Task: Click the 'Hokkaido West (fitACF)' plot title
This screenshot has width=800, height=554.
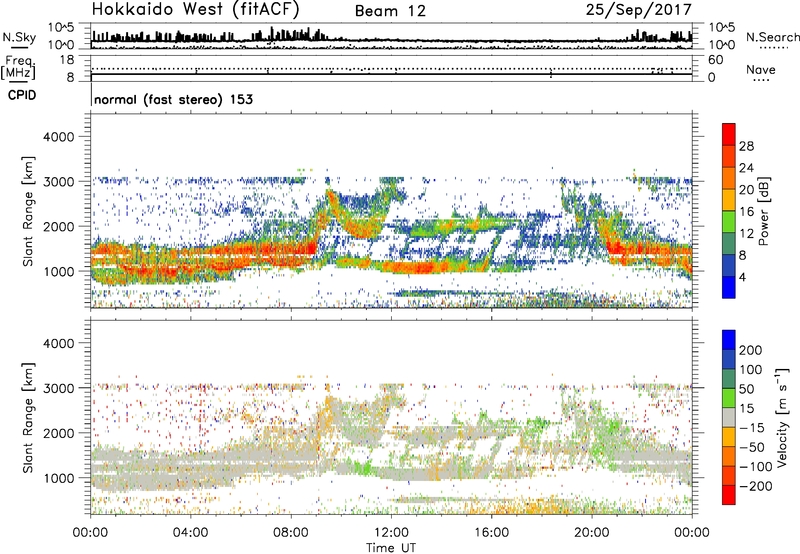Action: (x=196, y=10)
